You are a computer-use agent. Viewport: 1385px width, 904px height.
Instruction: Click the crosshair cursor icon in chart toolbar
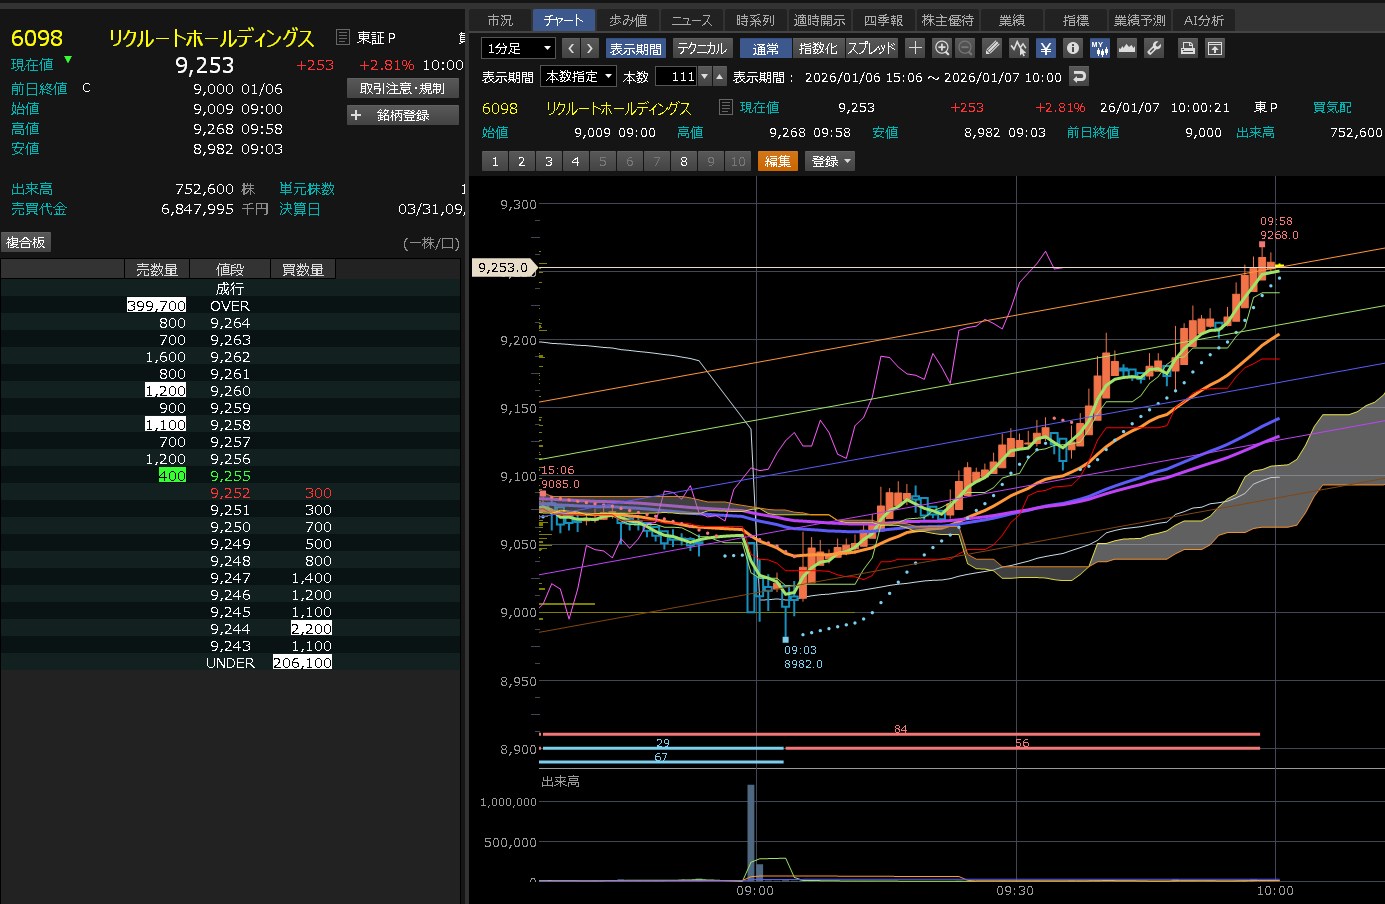tap(915, 48)
